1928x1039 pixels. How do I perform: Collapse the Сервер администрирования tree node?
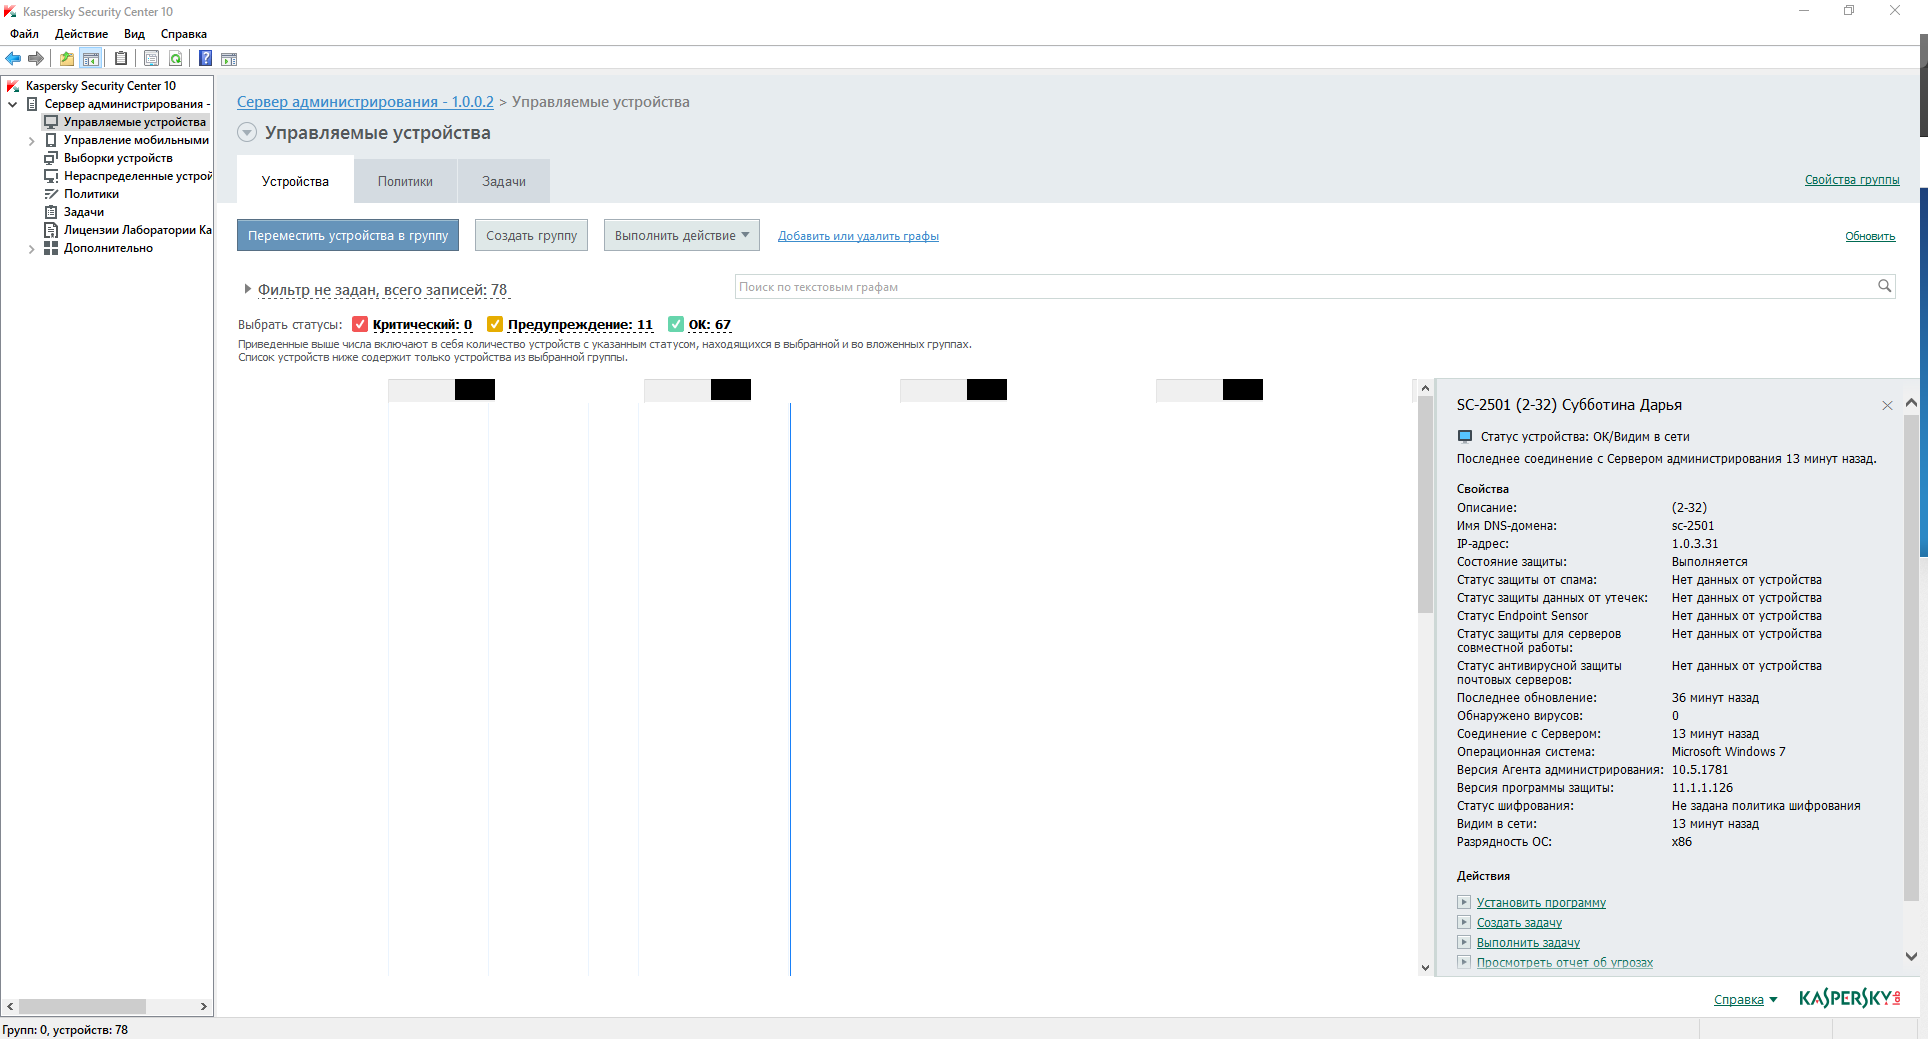13,104
